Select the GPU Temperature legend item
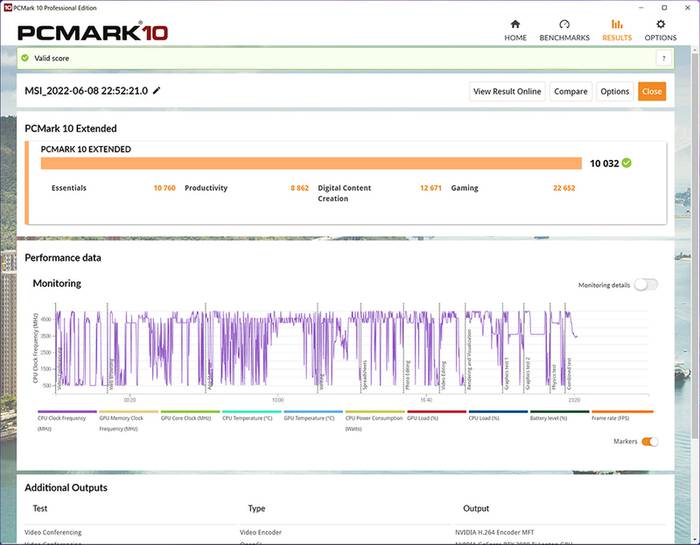The height and width of the screenshot is (545, 700). [313, 416]
